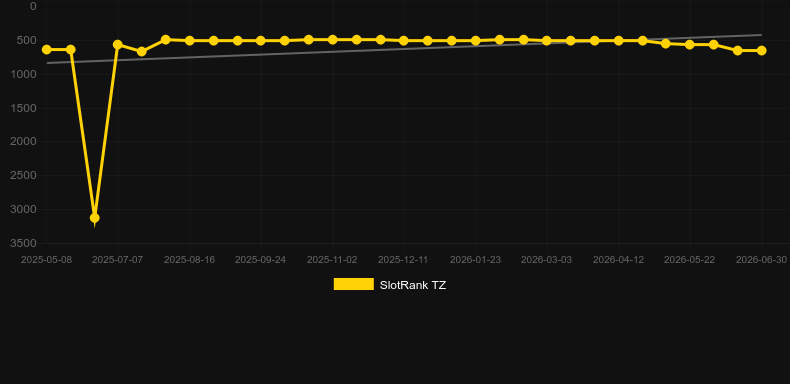The image size is (790, 384).
Task: Click the data point above 2025-09-24
Action: (x=260, y=40)
